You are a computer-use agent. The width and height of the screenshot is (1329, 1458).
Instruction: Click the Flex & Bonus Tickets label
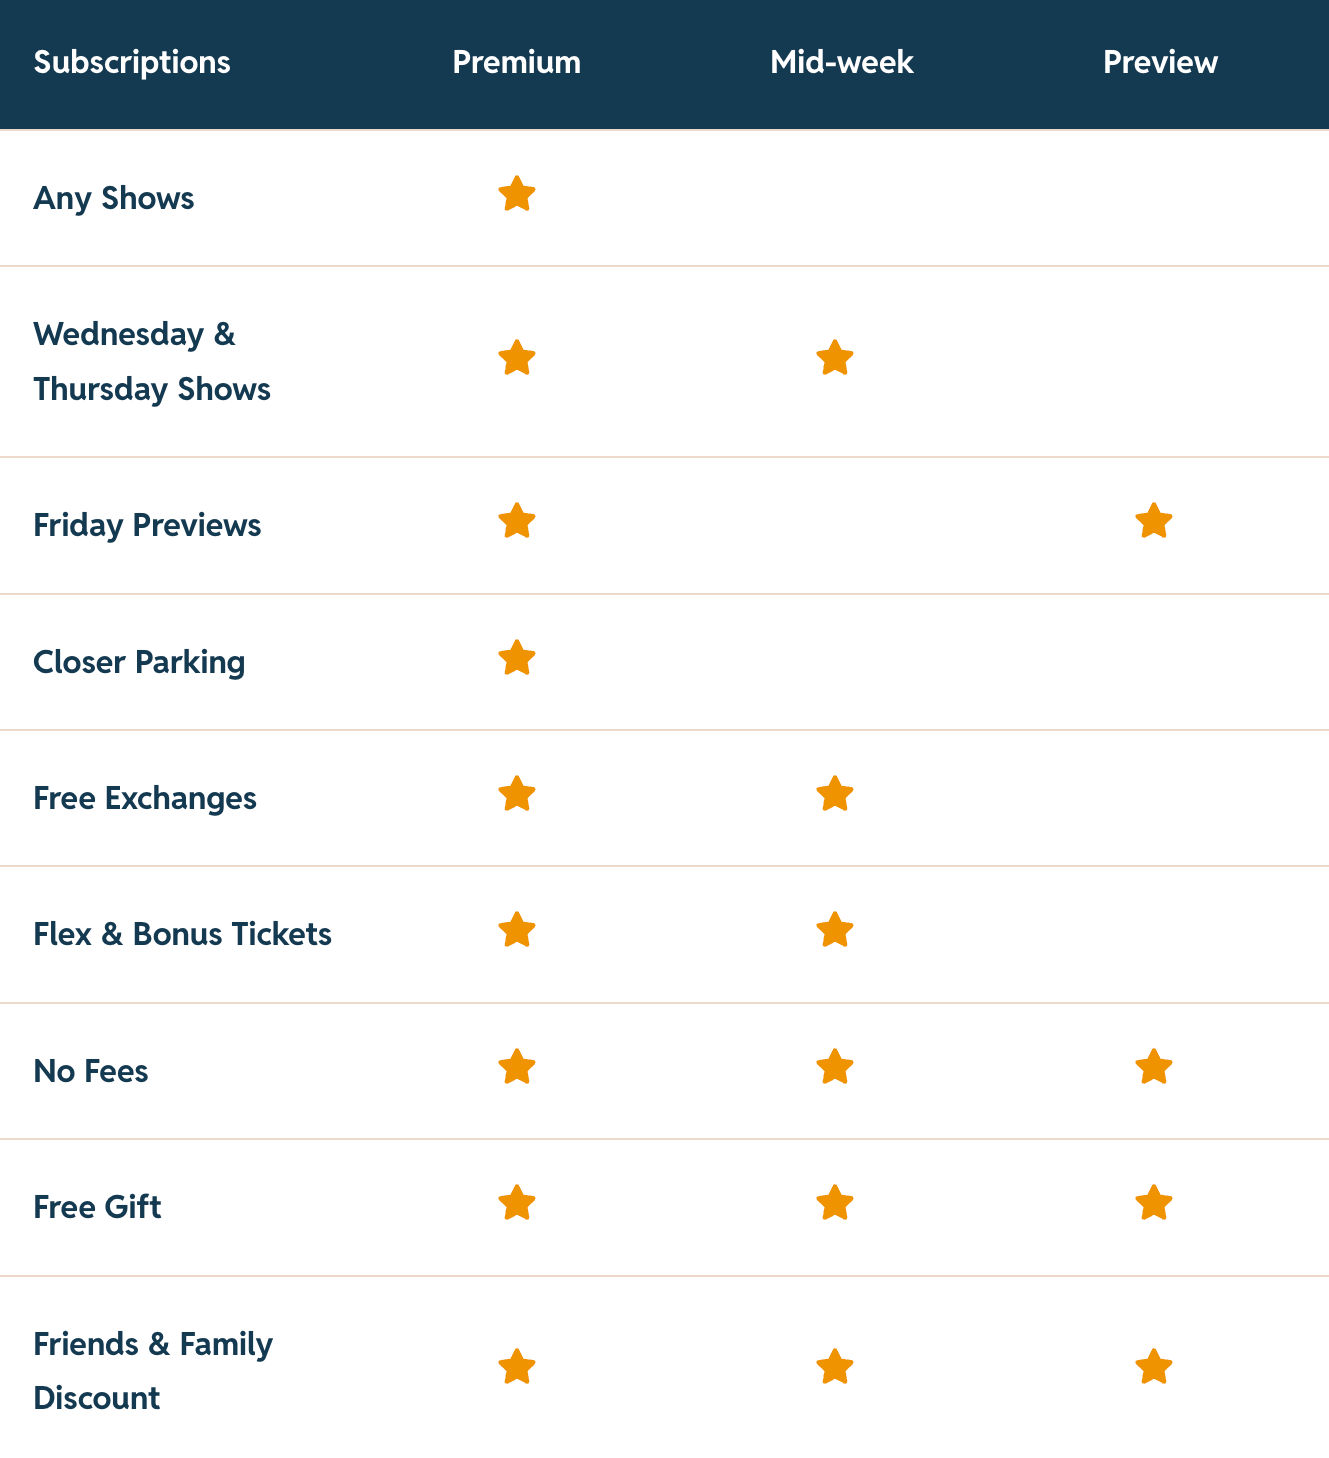coord(182,934)
